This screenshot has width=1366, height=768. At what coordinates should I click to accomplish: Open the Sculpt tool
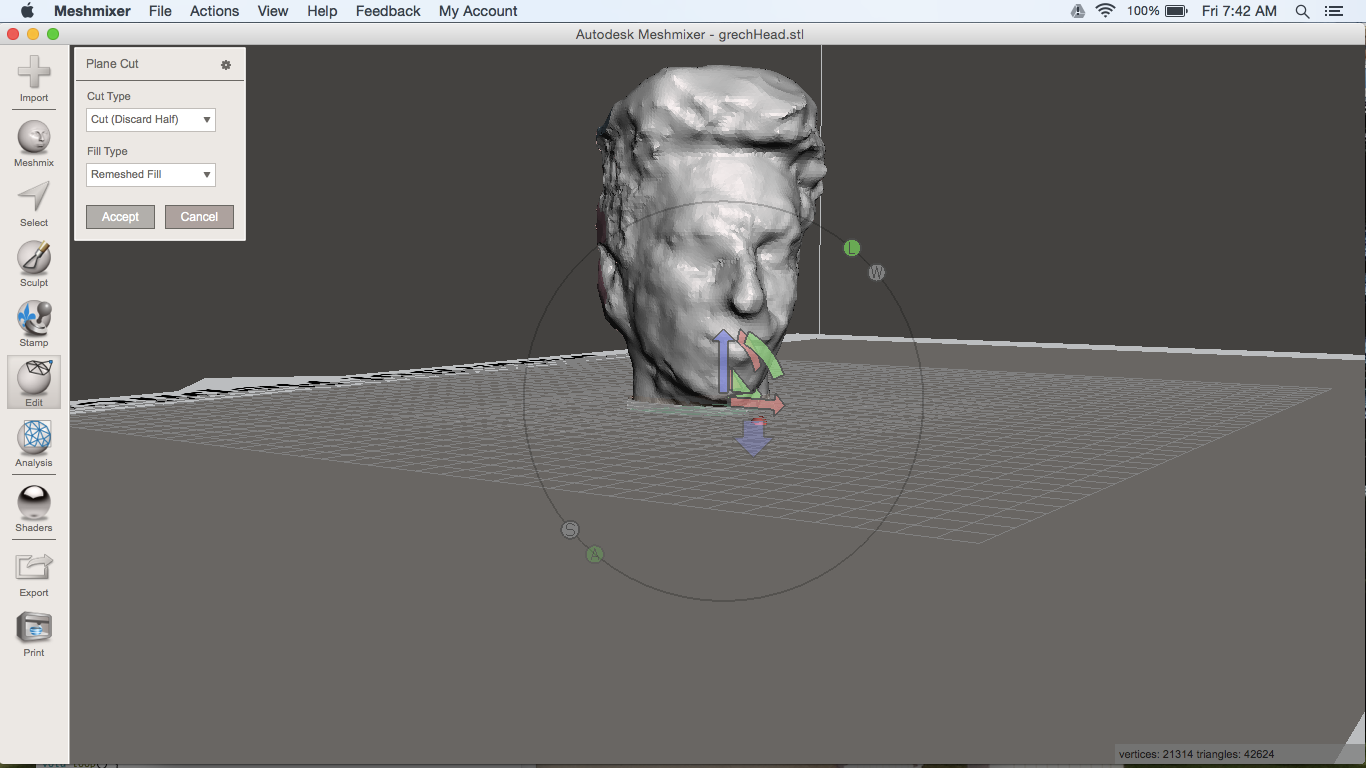coord(34,263)
